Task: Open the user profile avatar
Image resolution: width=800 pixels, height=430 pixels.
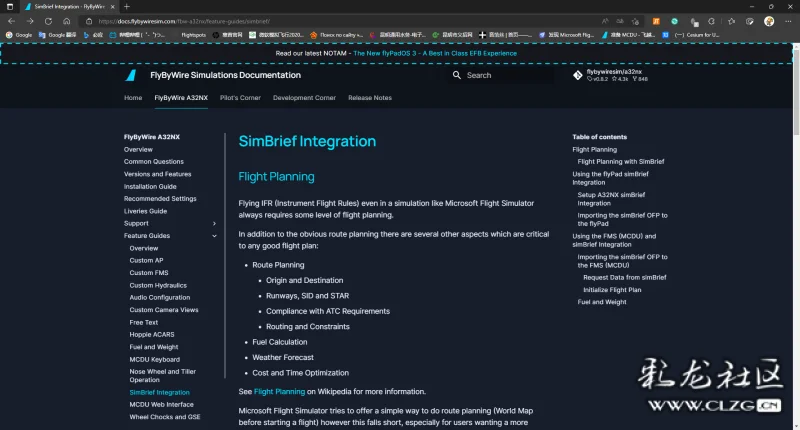Action: tap(769, 21)
